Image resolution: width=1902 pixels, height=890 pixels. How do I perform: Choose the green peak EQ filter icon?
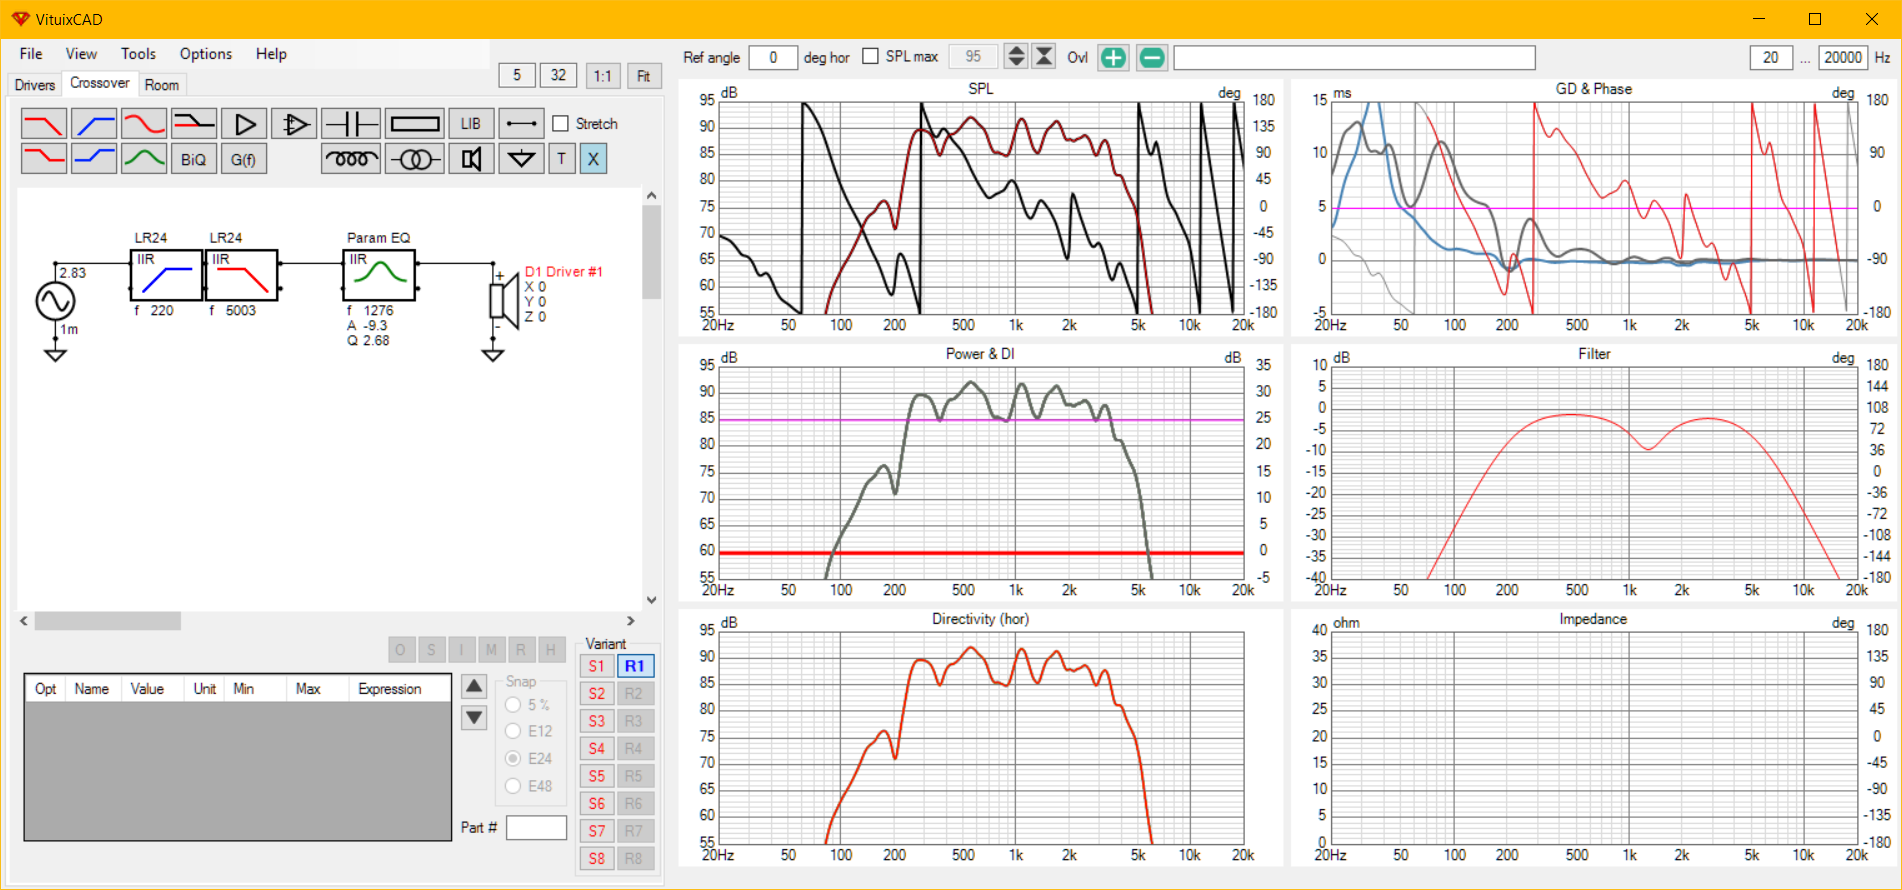[144, 159]
